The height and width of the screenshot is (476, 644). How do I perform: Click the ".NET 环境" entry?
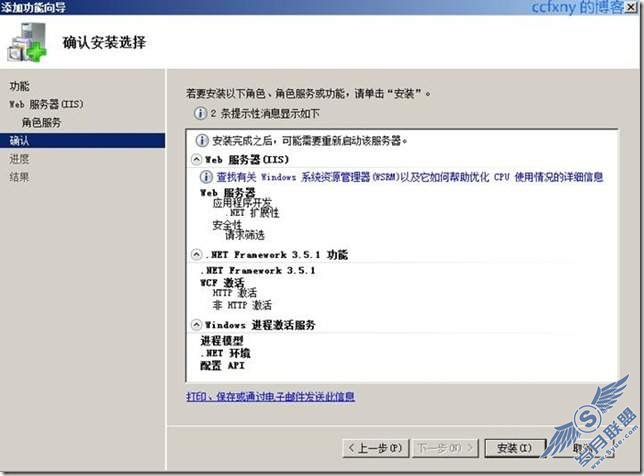225,353
